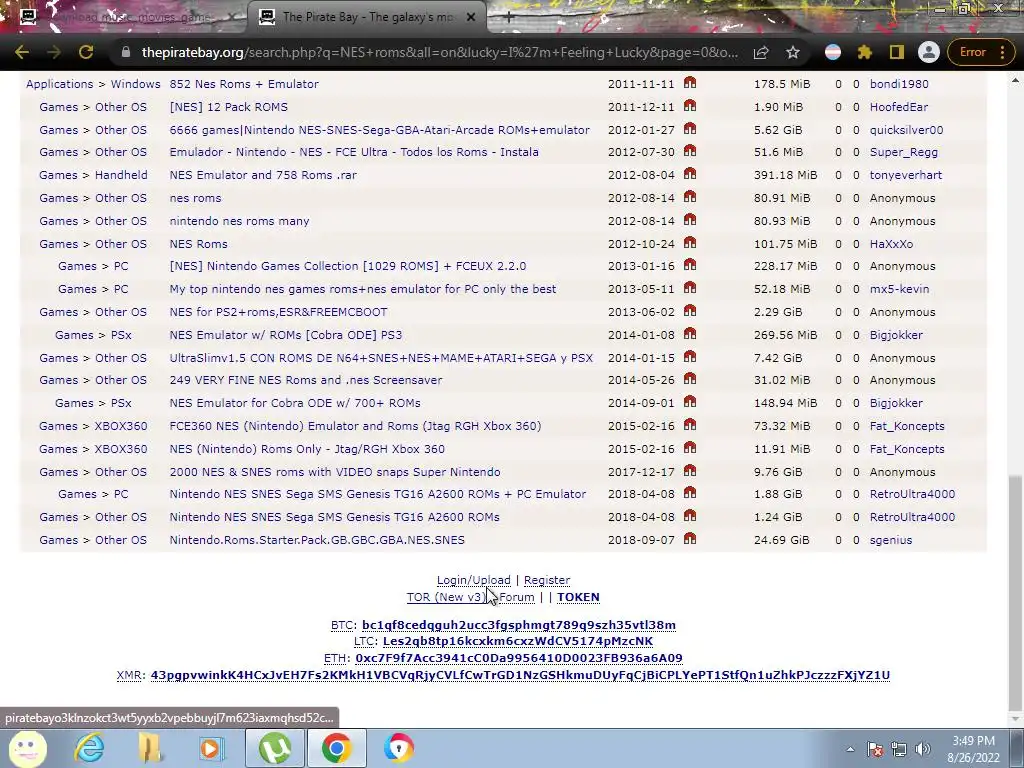Screen dimensions: 1024x768
Task: Click magnet icon for Nintendo.Roms.Starter.Pack row
Action: click(690, 539)
